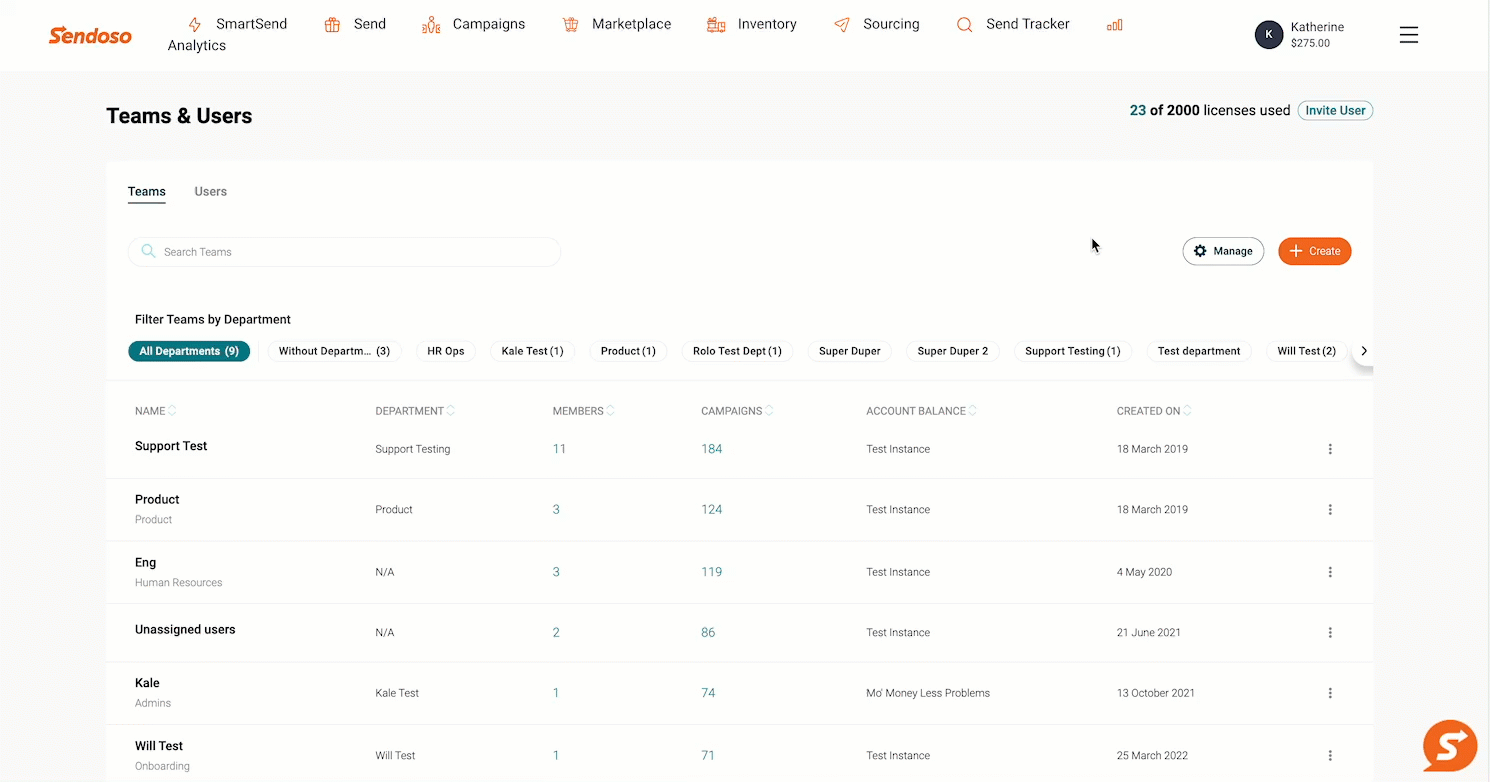Image resolution: width=1490 pixels, height=782 pixels.
Task: Sort table by the Department column
Action: (415, 411)
